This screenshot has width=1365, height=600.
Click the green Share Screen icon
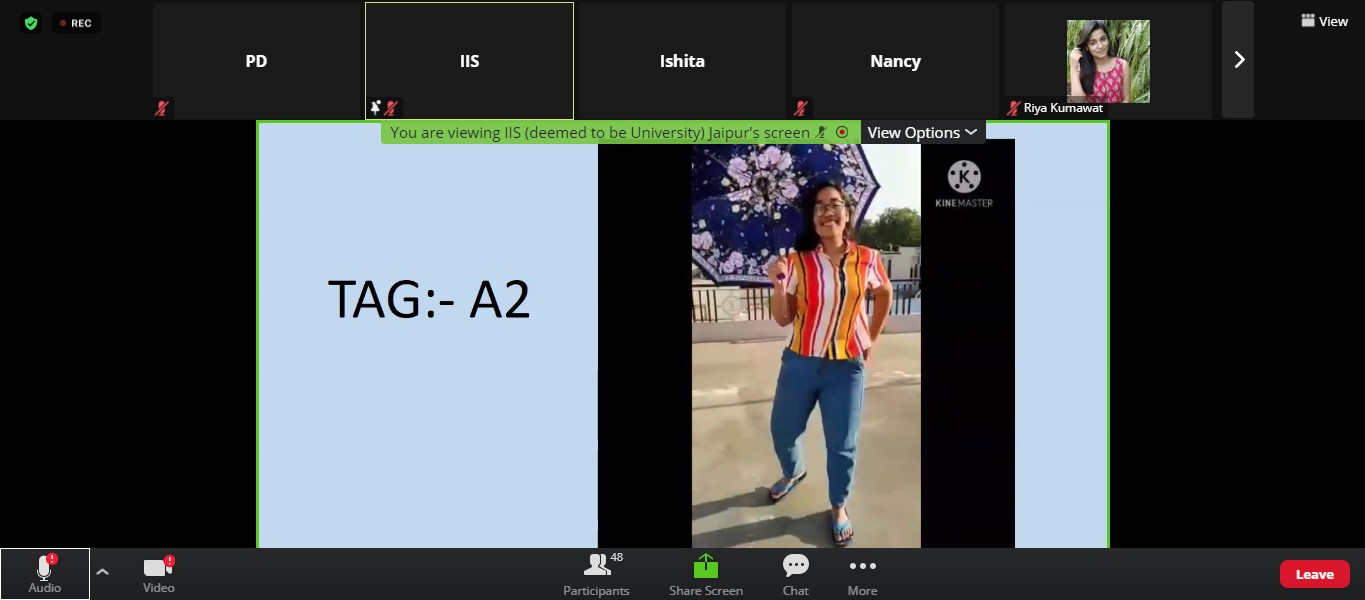[x=706, y=566]
